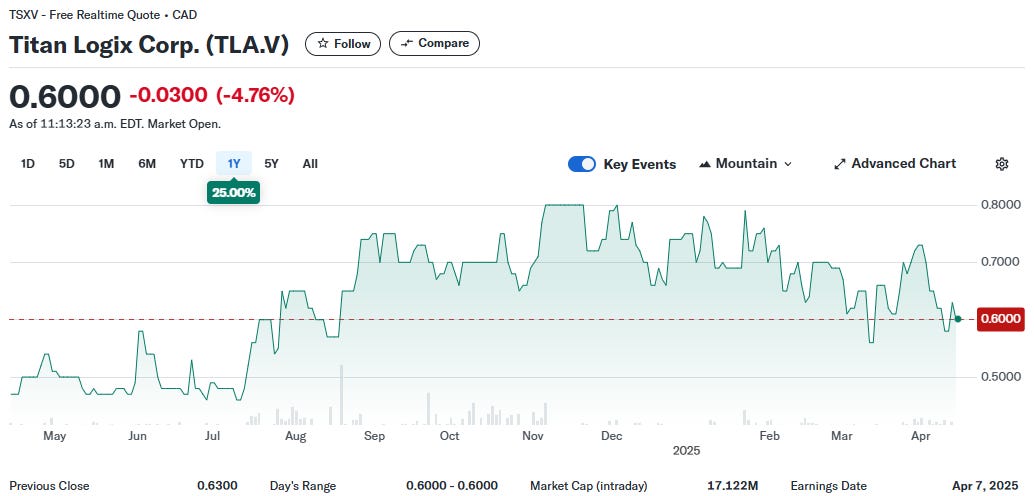Expand the Mountain chart type dropdown

pos(745,164)
